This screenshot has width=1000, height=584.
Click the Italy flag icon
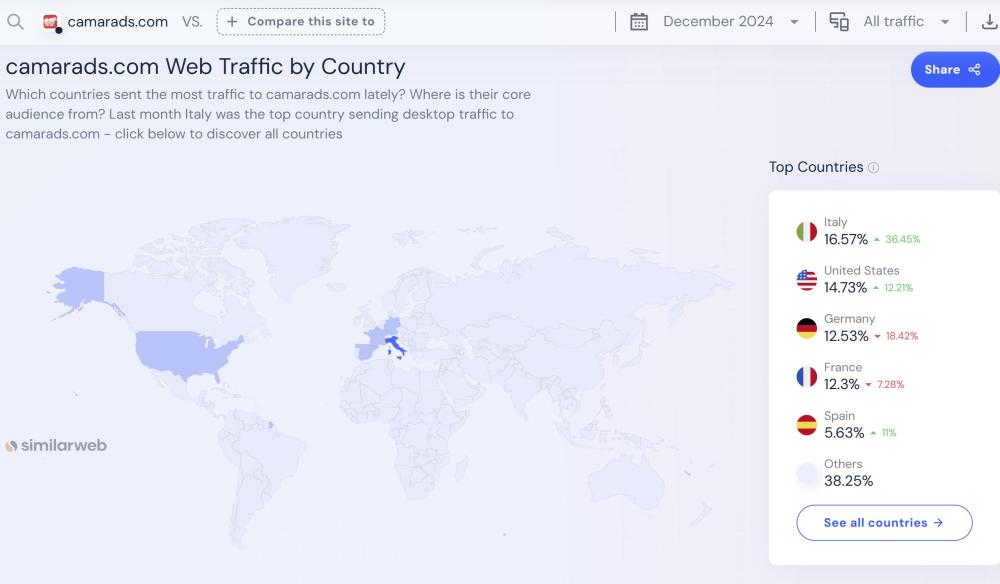pyautogui.click(x=806, y=231)
